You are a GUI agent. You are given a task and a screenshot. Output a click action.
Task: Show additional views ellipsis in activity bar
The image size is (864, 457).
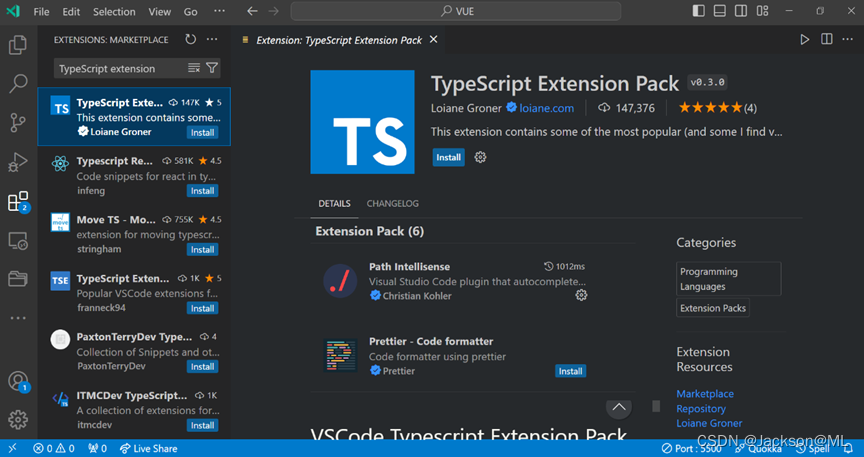tap(18, 318)
